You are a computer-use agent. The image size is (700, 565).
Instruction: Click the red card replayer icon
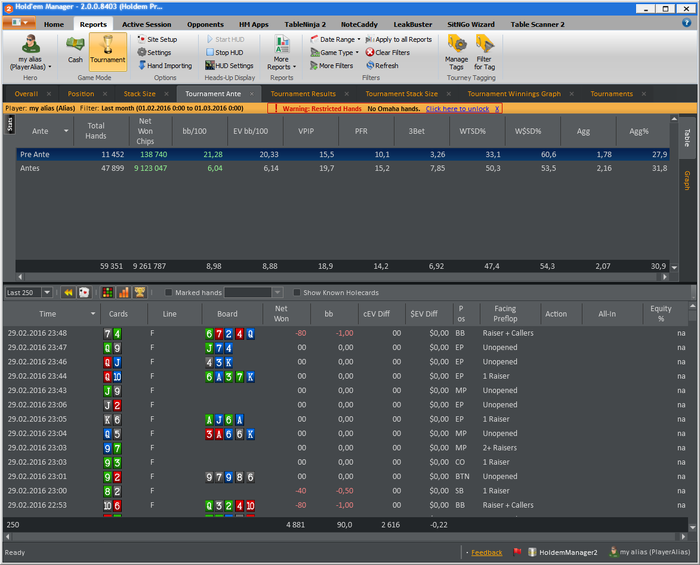coord(83,293)
